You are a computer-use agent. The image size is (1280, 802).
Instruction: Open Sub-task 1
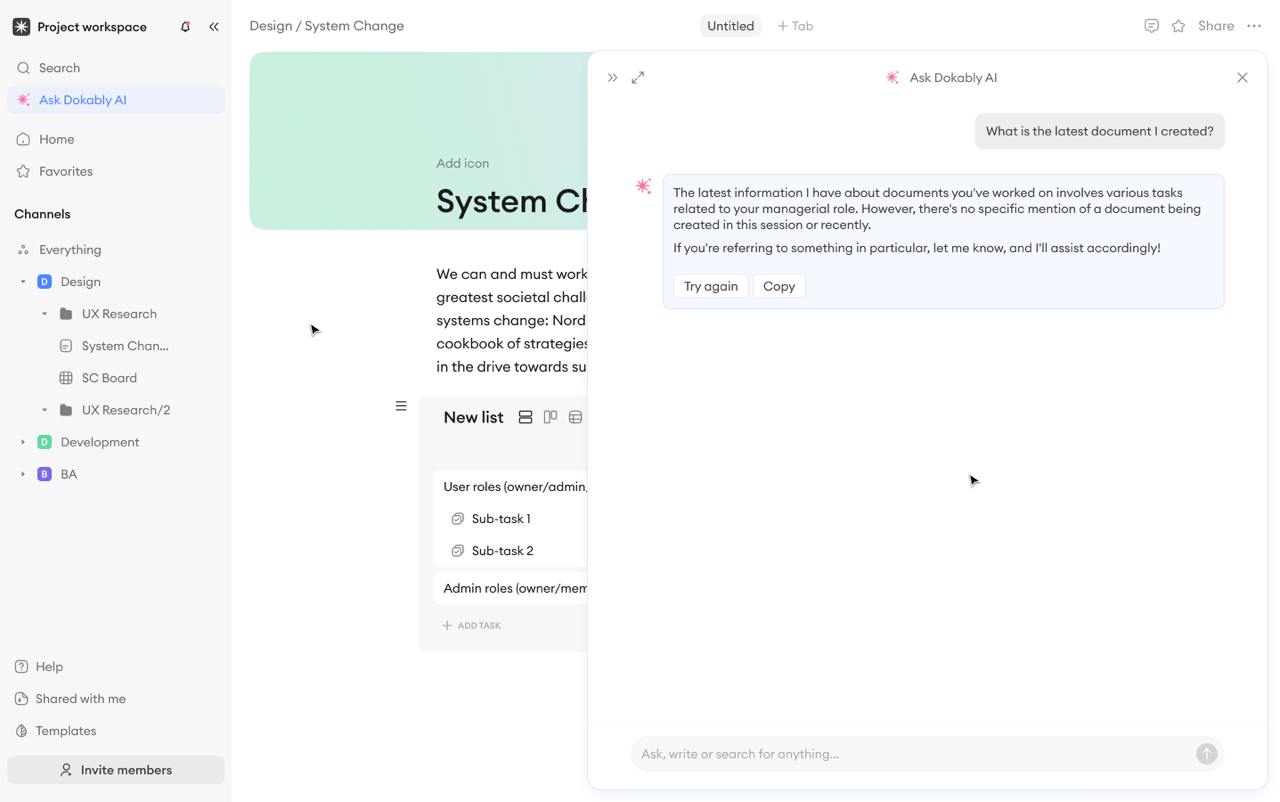pyautogui.click(x=501, y=519)
